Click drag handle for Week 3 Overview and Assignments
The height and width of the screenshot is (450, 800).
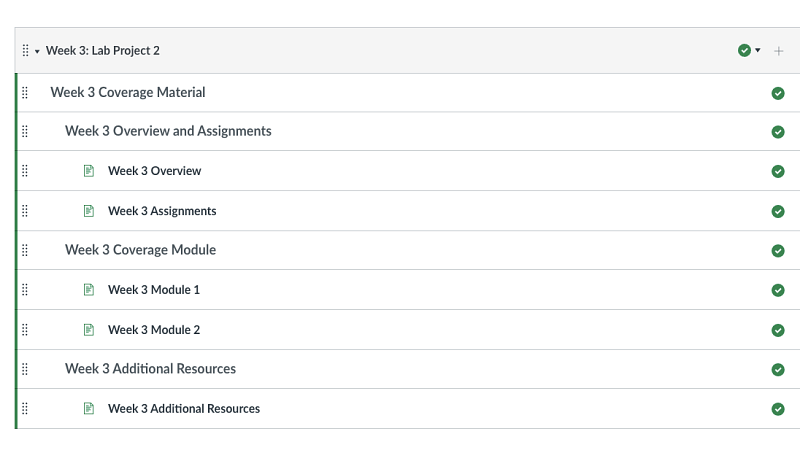[25, 131]
